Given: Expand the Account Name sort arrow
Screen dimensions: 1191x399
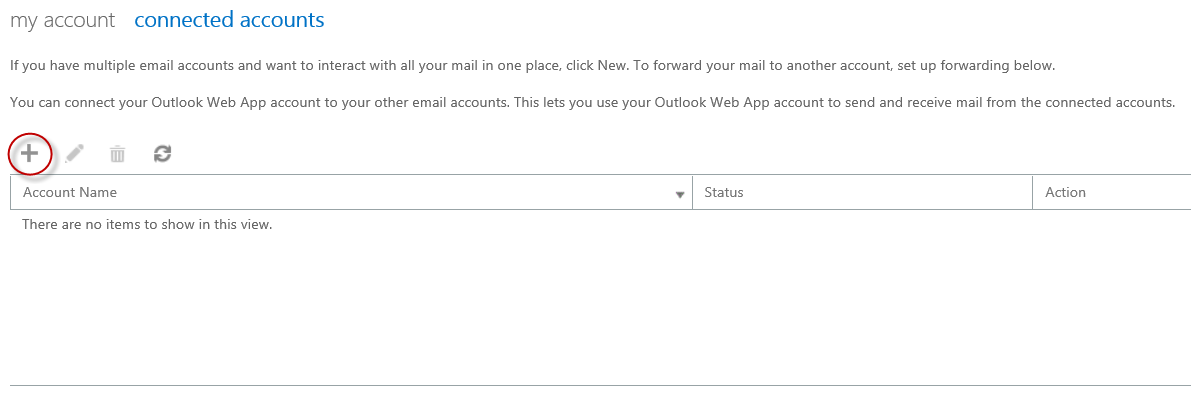Looking at the screenshot, I should click(680, 195).
